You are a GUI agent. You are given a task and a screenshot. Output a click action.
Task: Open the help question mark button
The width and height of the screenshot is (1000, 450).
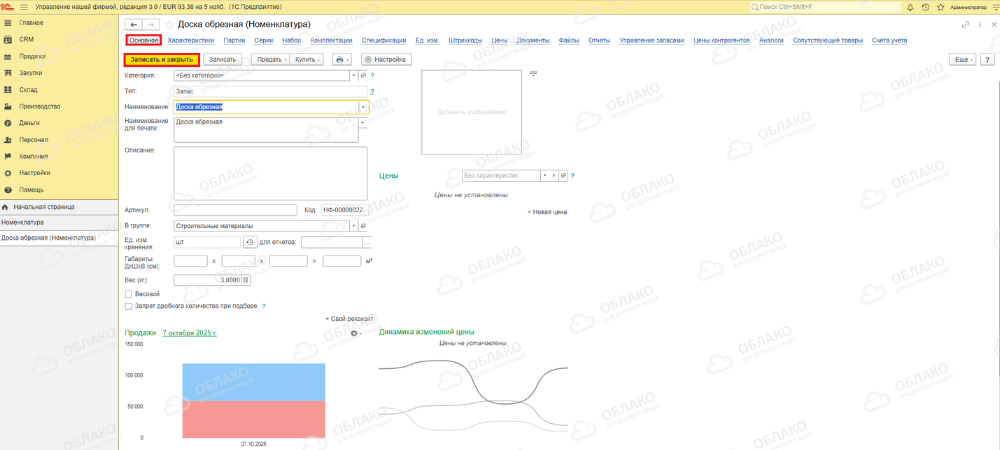tap(988, 59)
